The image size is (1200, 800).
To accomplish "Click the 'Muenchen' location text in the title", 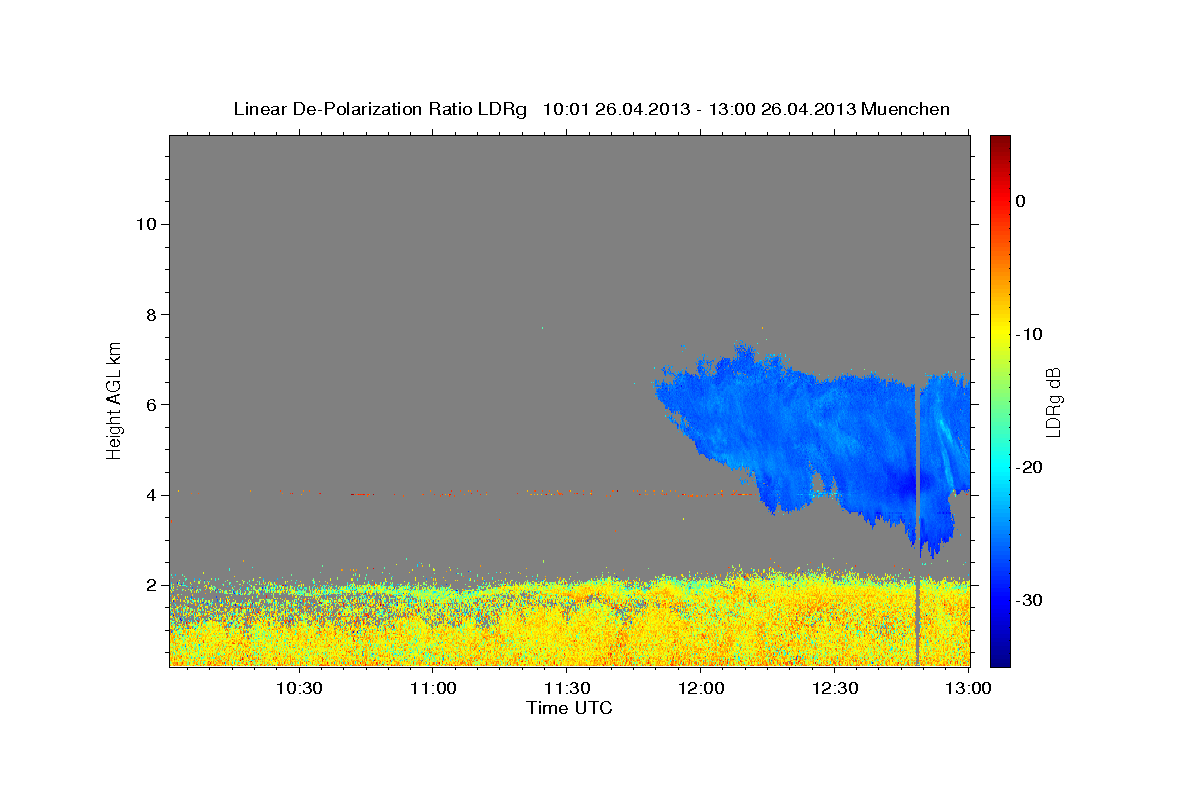I will point(906,109).
